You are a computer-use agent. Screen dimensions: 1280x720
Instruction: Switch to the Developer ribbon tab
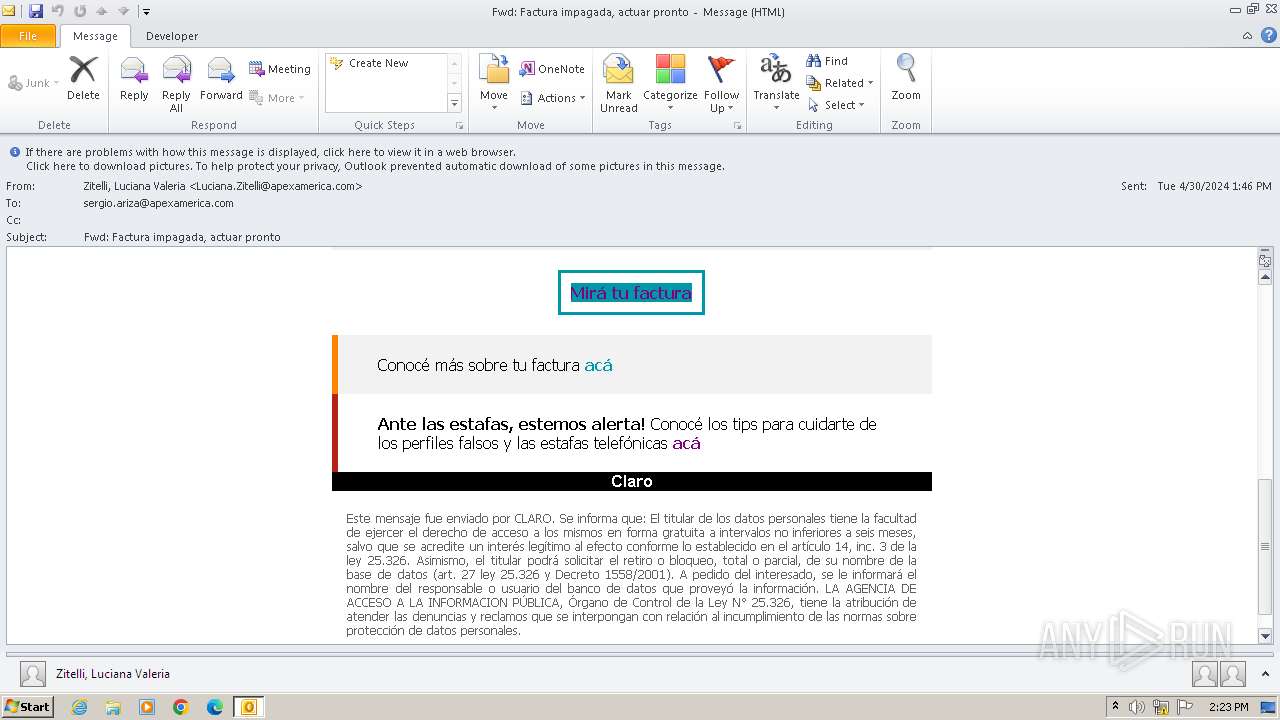click(172, 36)
